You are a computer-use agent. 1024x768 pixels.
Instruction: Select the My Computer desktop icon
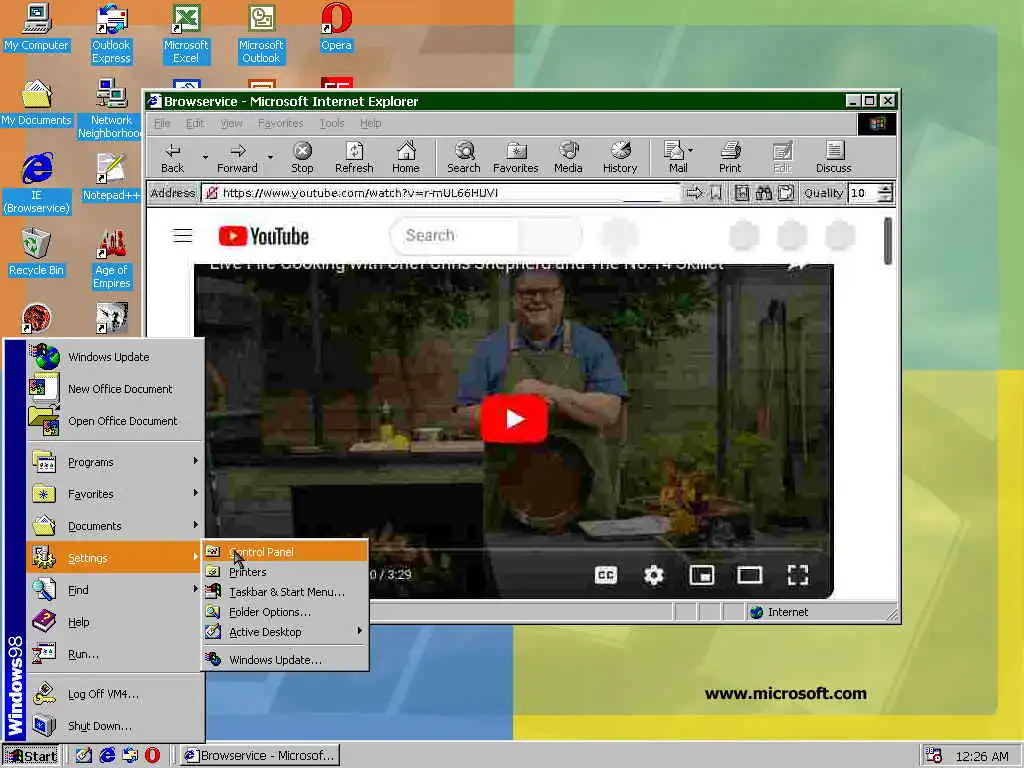pyautogui.click(x=37, y=27)
